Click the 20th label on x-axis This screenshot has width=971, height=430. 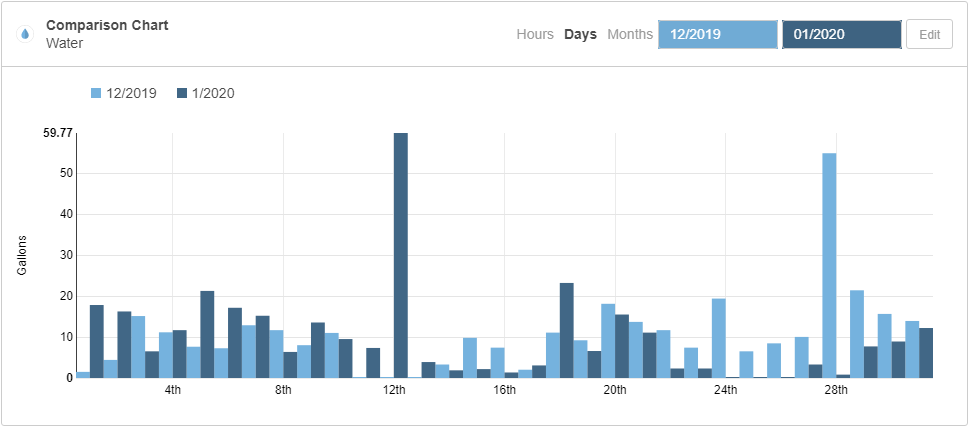point(615,390)
